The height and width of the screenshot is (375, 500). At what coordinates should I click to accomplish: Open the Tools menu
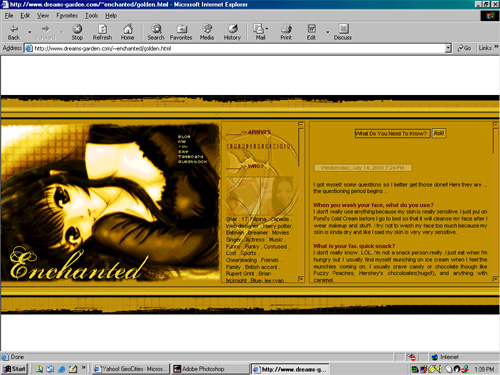point(91,16)
